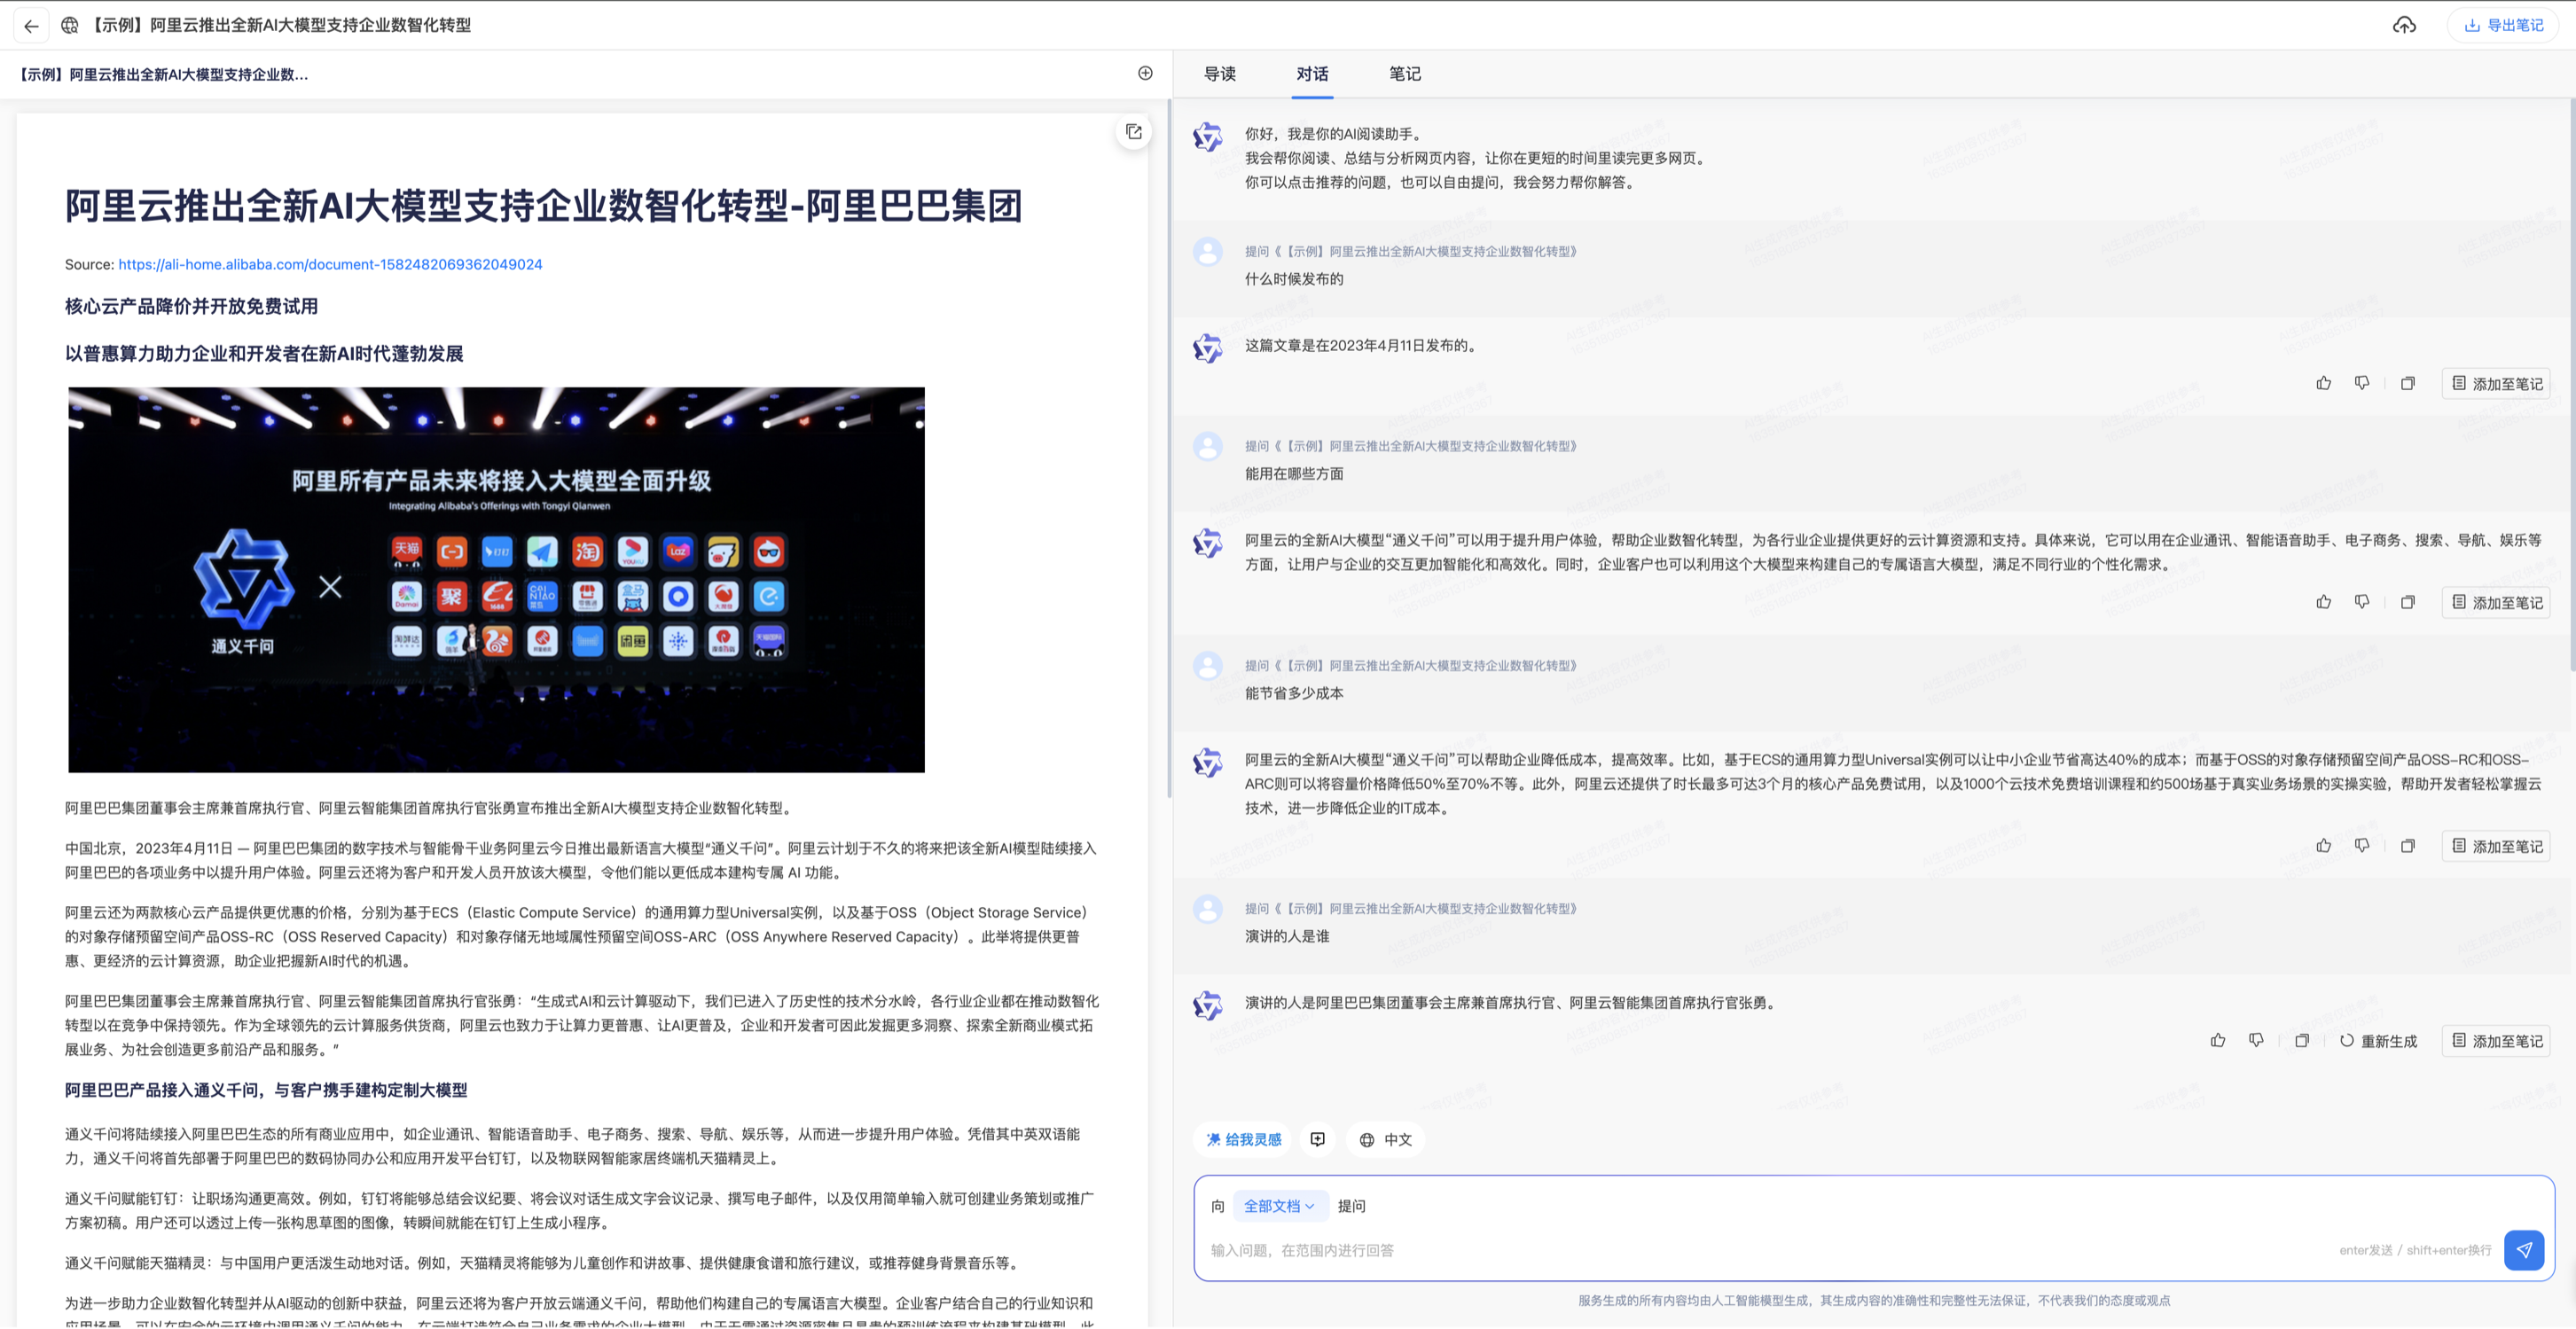Image resolution: width=2576 pixels, height=1329 pixels.
Task: Copy the 2023年4月11日 answer
Action: coord(2408,384)
